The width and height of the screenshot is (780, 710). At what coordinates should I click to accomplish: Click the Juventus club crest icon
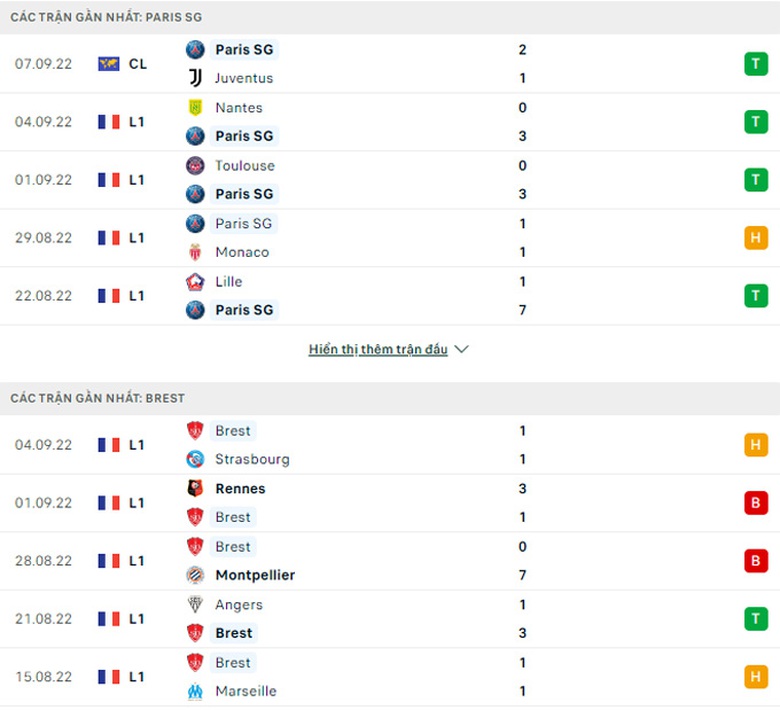pyautogui.click(x=195, y=78)
